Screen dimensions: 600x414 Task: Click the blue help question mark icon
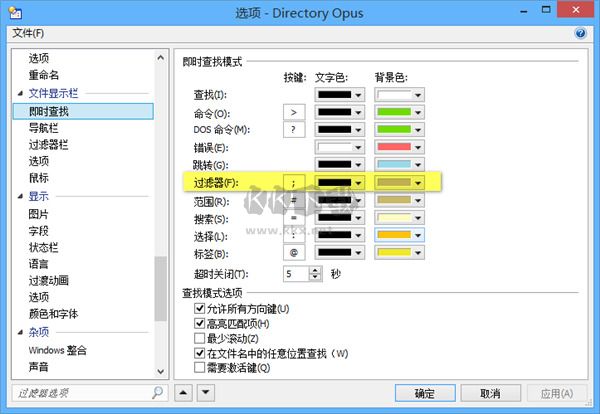pos(580,33)
